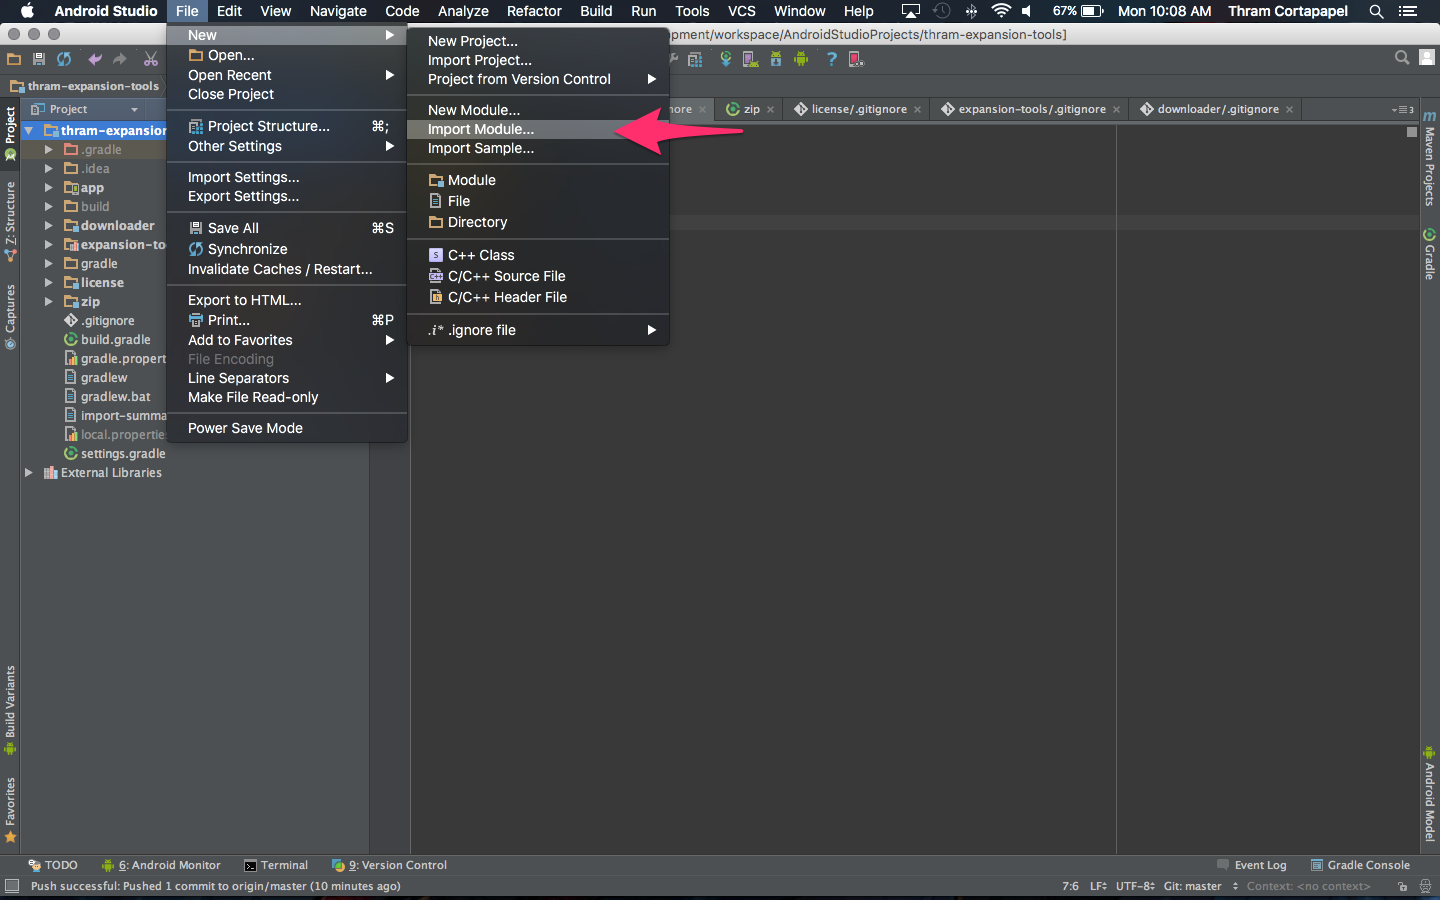Select Invalidate Caches / Restart...
The height and width of the screenshot is (900, 1440).
point(287,269)
